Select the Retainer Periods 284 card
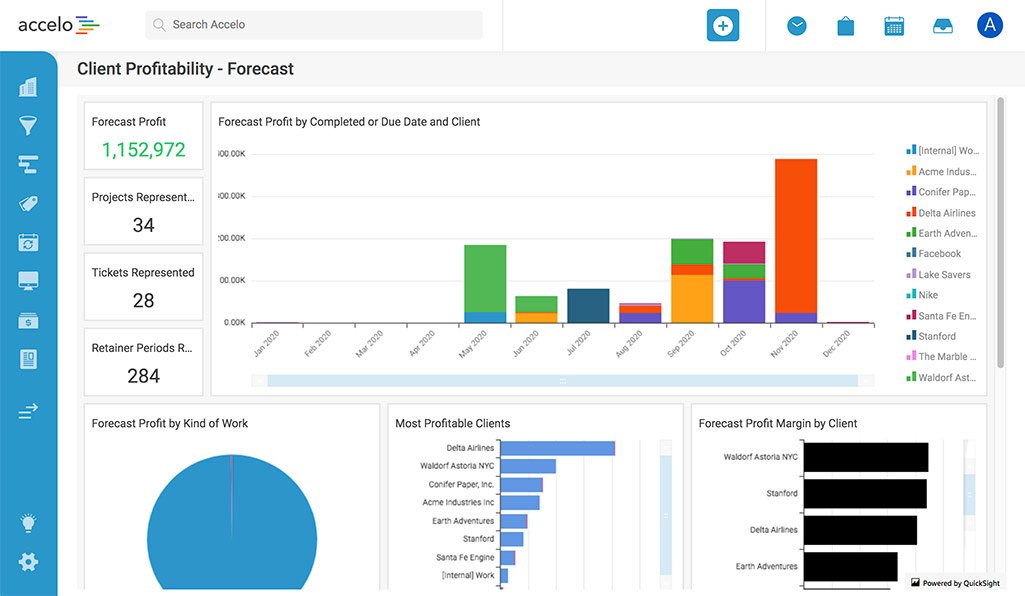This screenshot has height=596, width=1025. click(143, 362)
